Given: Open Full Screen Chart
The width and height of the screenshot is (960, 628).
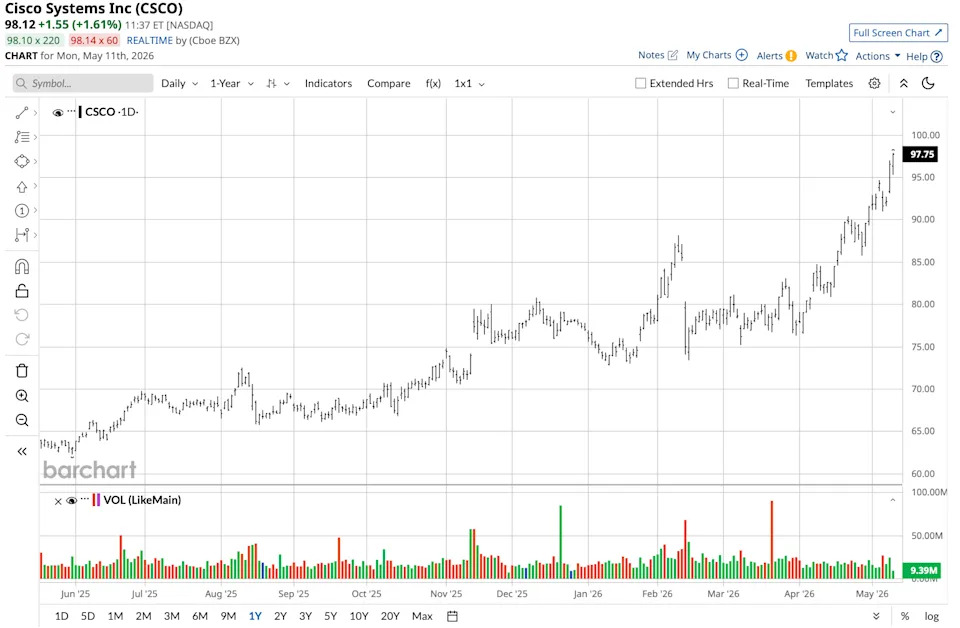Looking at the screenshot, I should 898,32.
